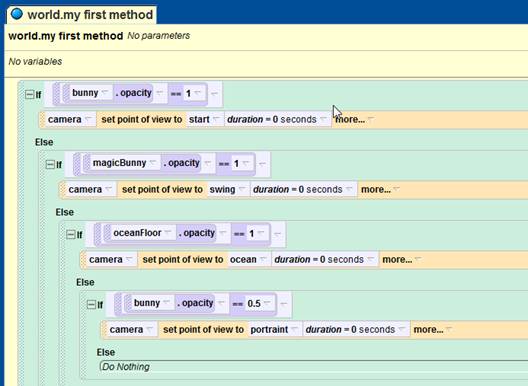This screenshot has width=528, height=386.
Task: Click the 'Do Nothing' placeholder
Action: [126, 366]
